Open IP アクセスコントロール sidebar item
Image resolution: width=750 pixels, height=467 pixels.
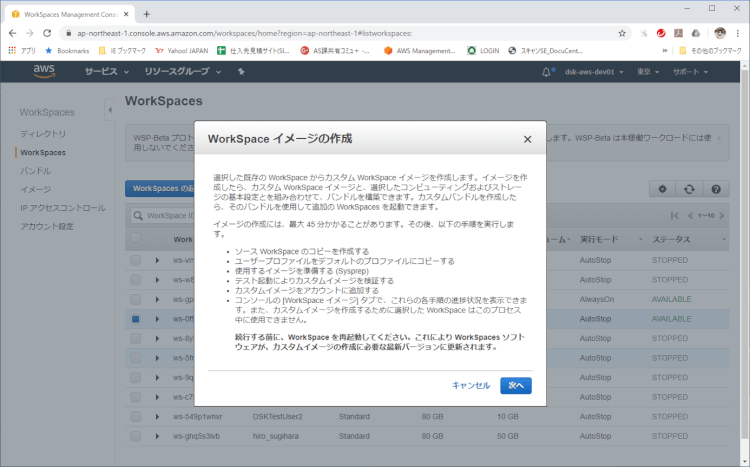click(x=62, y=208)
